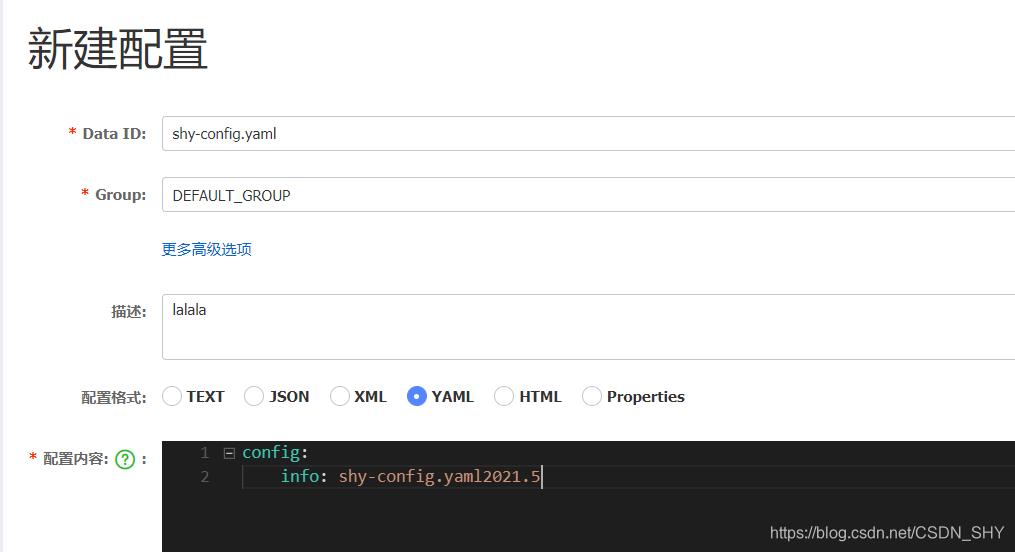Click the 新建配置 page heading
The image size is (1015, 552).
(x=118, y=49)
